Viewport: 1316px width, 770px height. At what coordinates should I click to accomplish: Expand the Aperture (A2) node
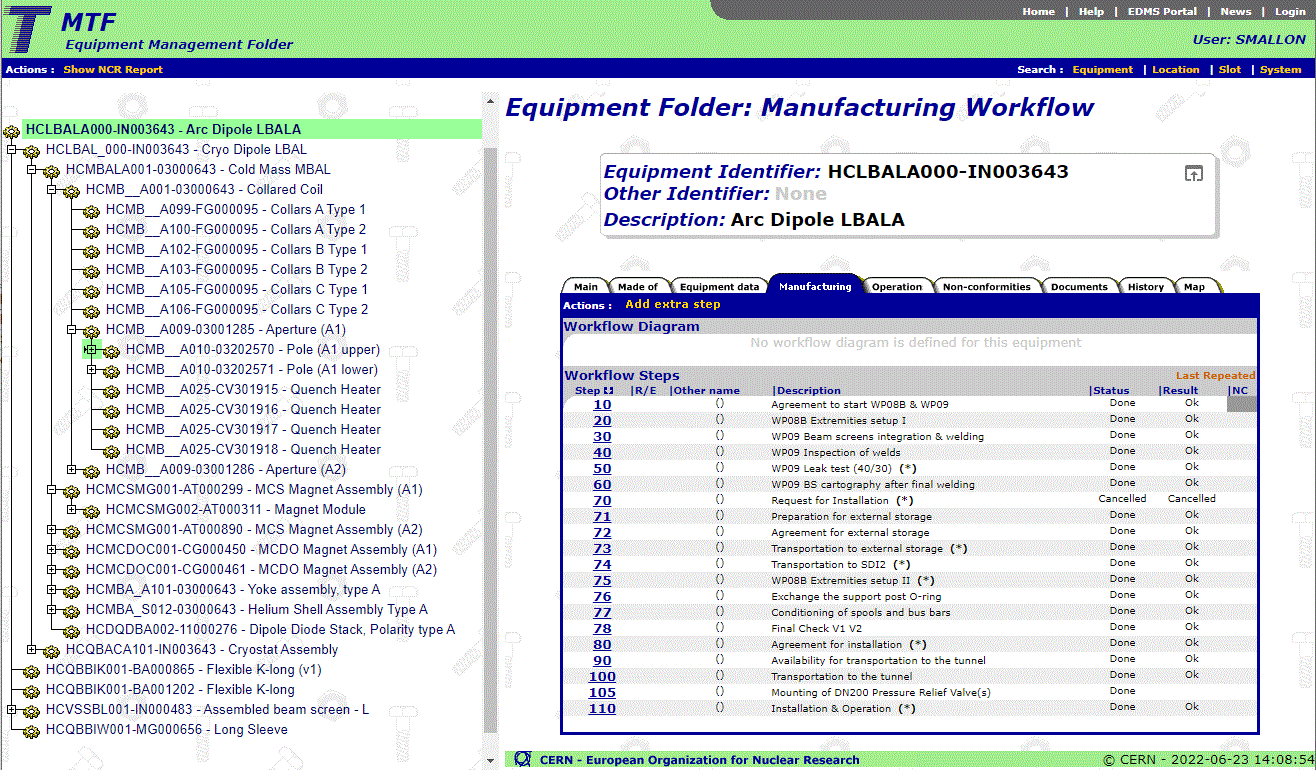tap(72, 470)
